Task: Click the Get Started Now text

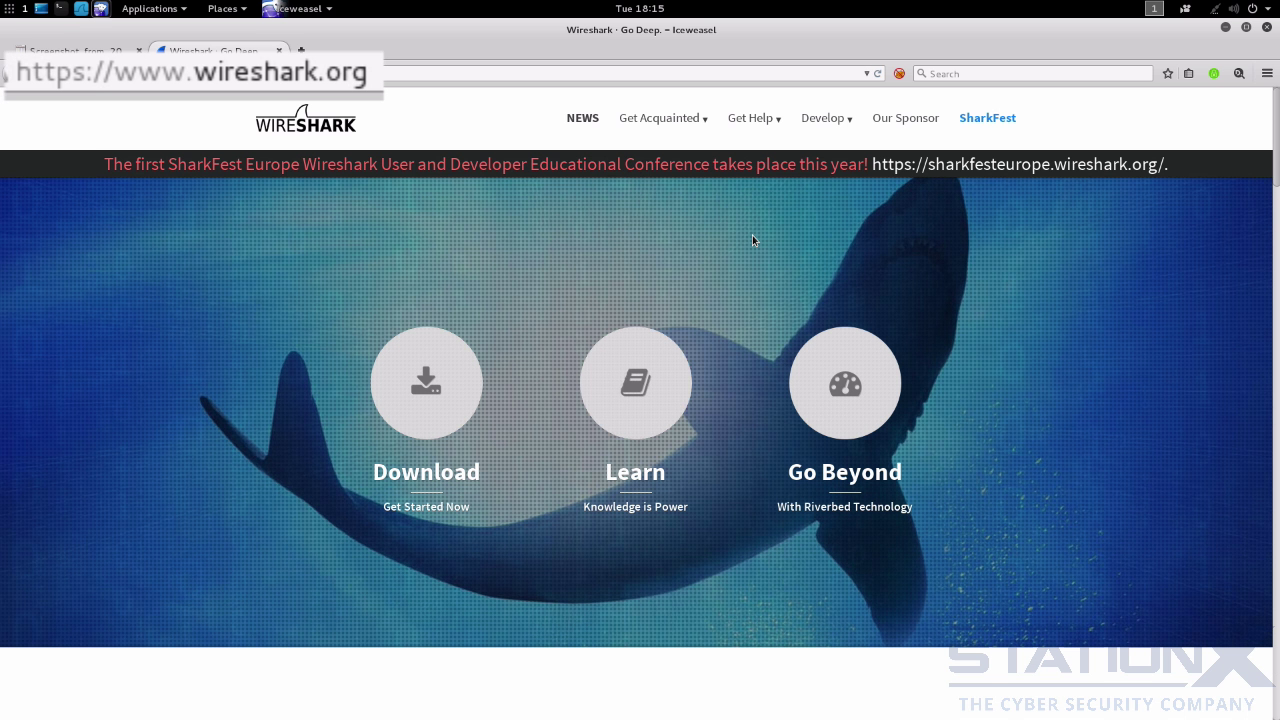Action: (426, 507)
